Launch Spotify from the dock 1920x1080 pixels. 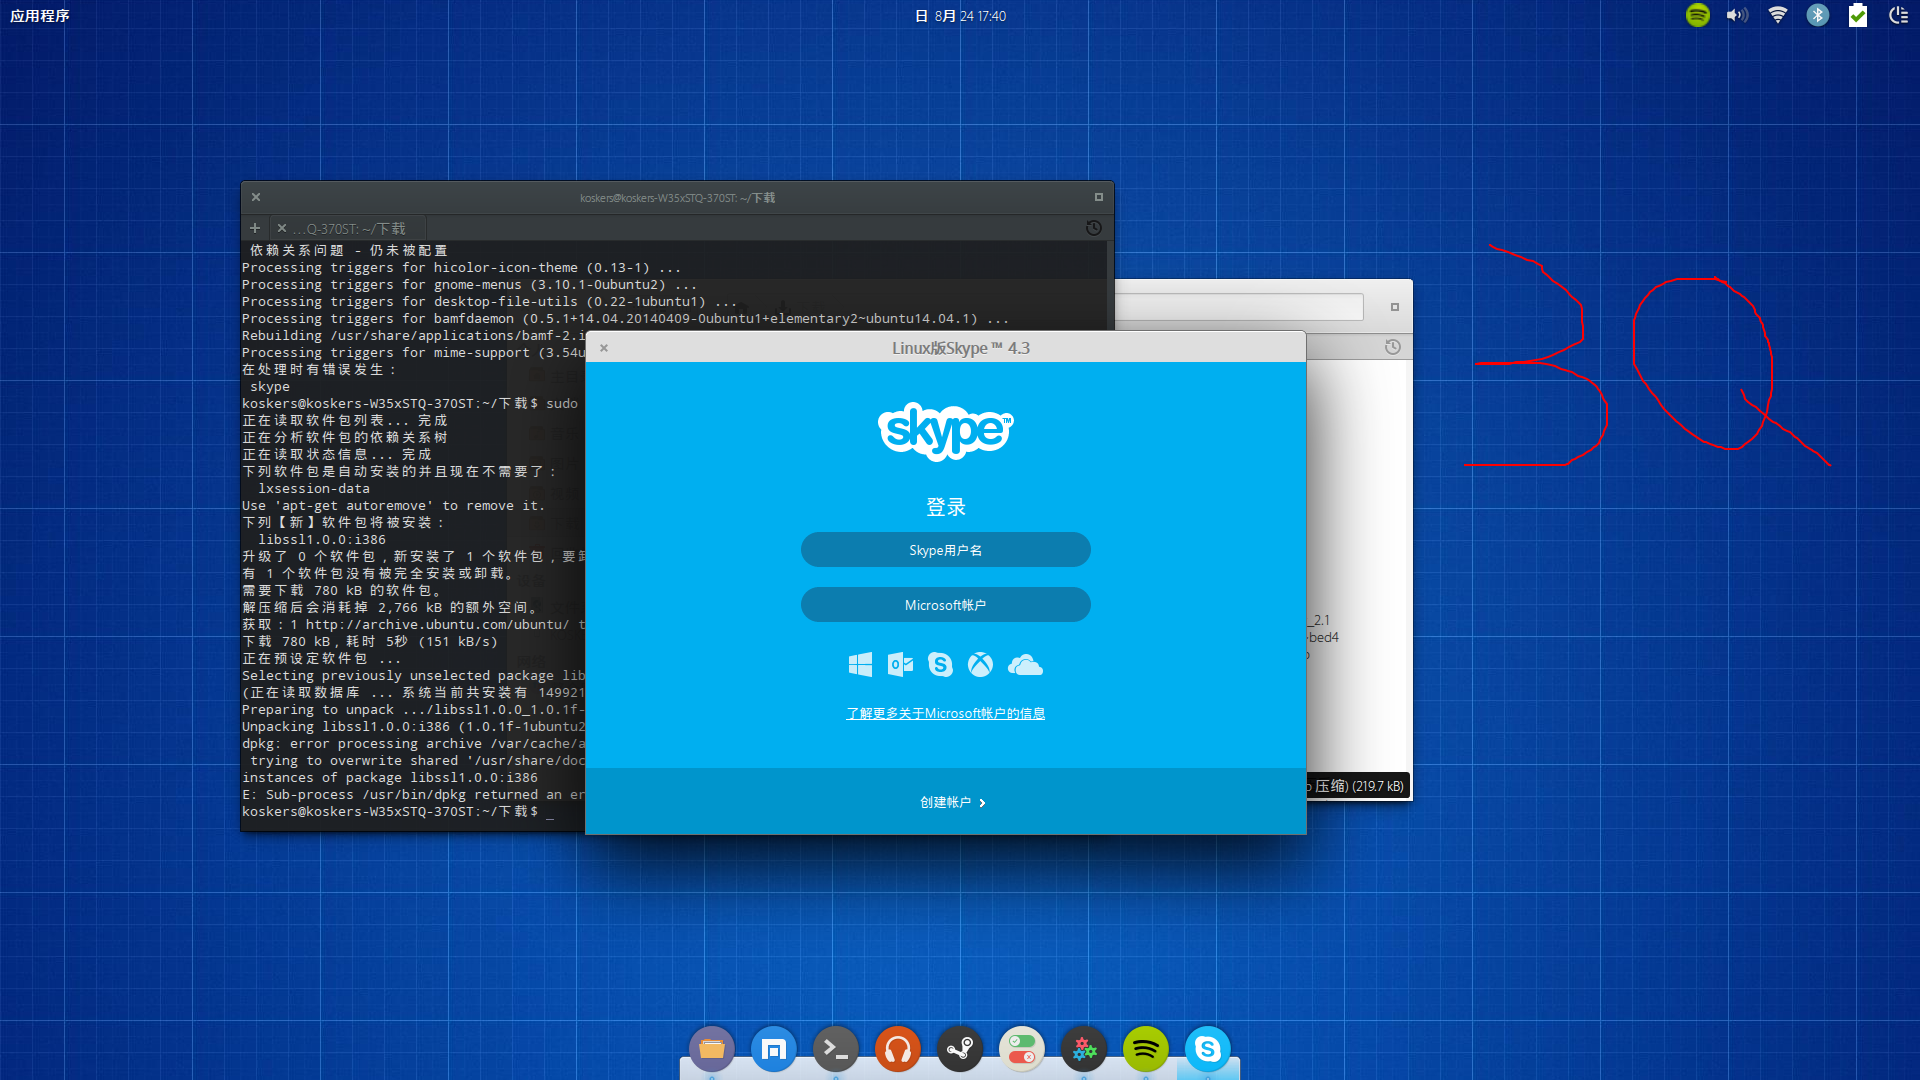point(1146,1049)
